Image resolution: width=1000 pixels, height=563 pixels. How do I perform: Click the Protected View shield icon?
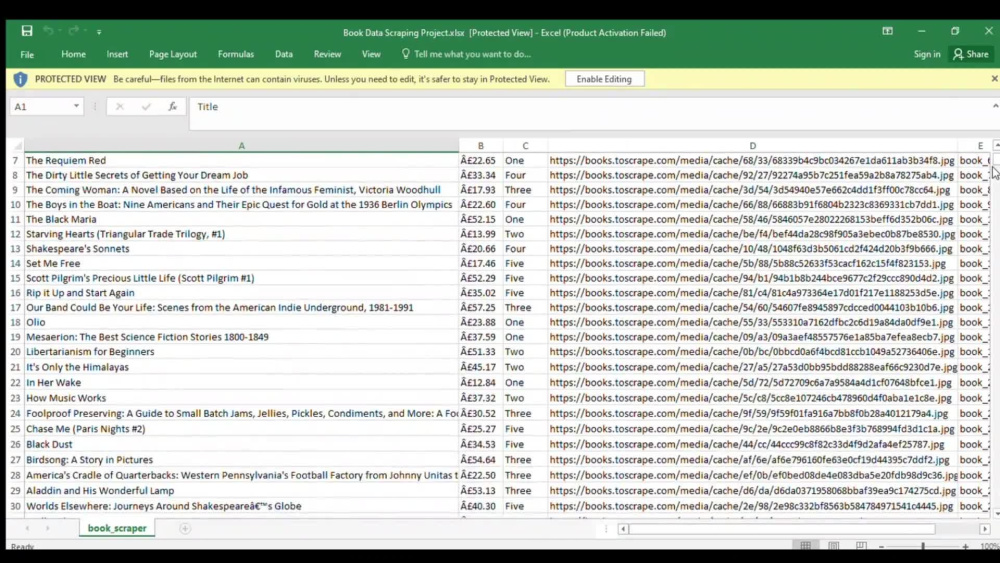pos(20,79)
